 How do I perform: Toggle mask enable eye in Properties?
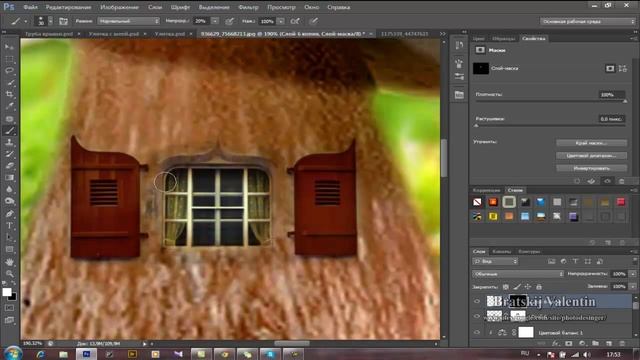(x=607, y=181)
